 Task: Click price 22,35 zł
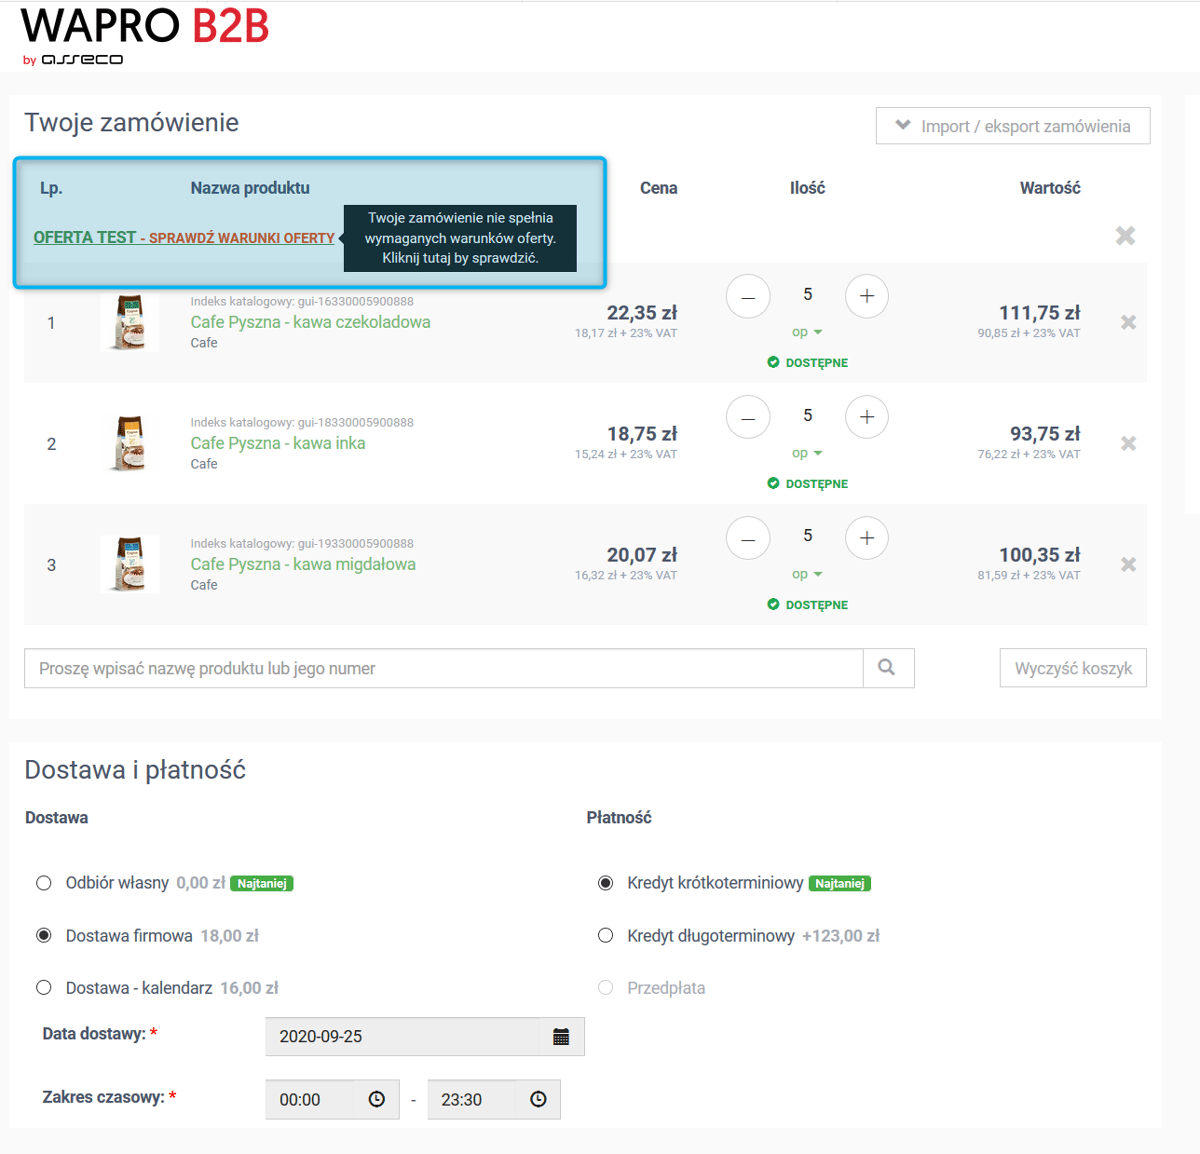coord(642,313)
